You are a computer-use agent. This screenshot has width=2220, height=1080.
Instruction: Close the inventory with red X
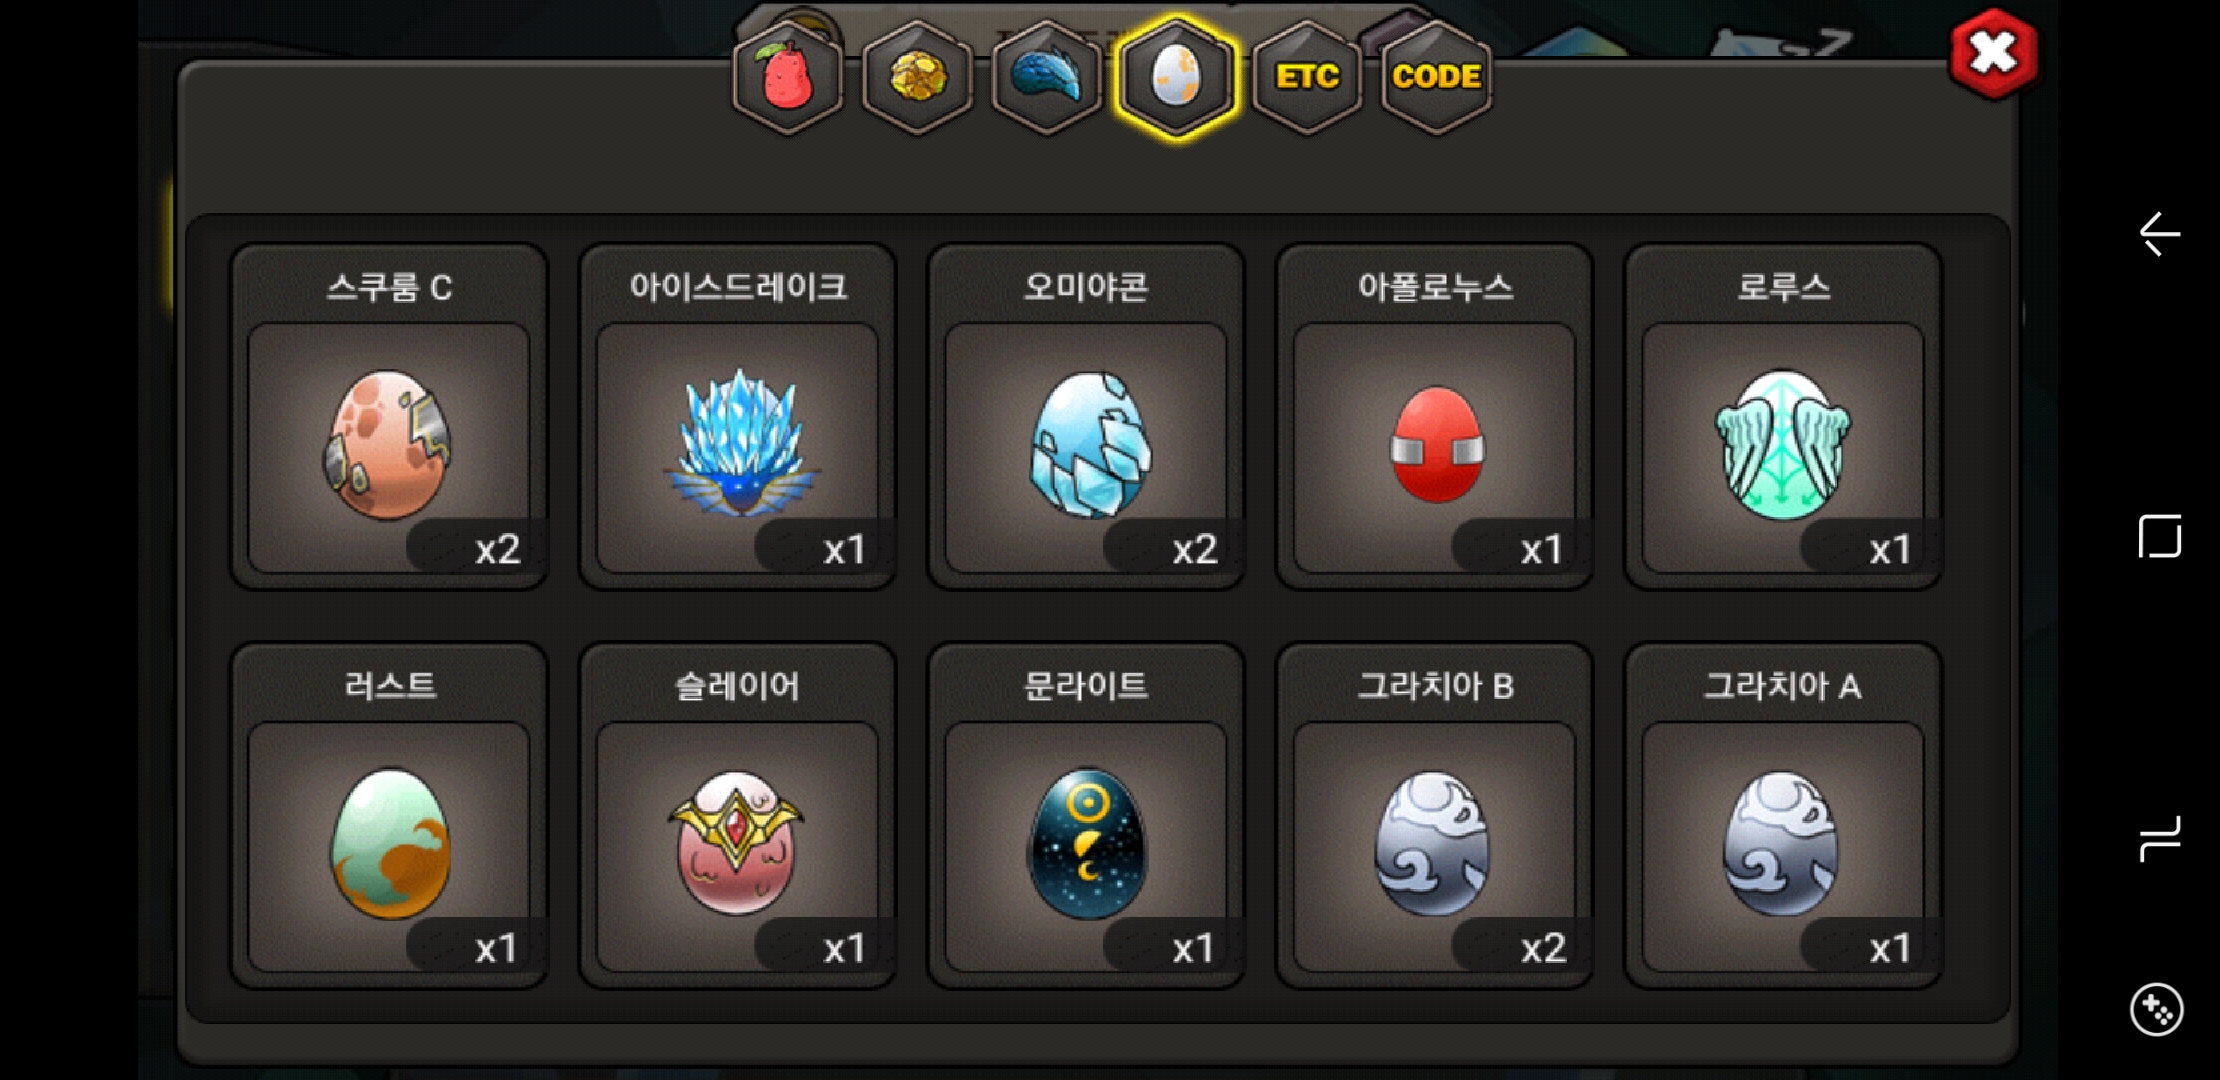pyautogui.click(x=1994, y=53)
